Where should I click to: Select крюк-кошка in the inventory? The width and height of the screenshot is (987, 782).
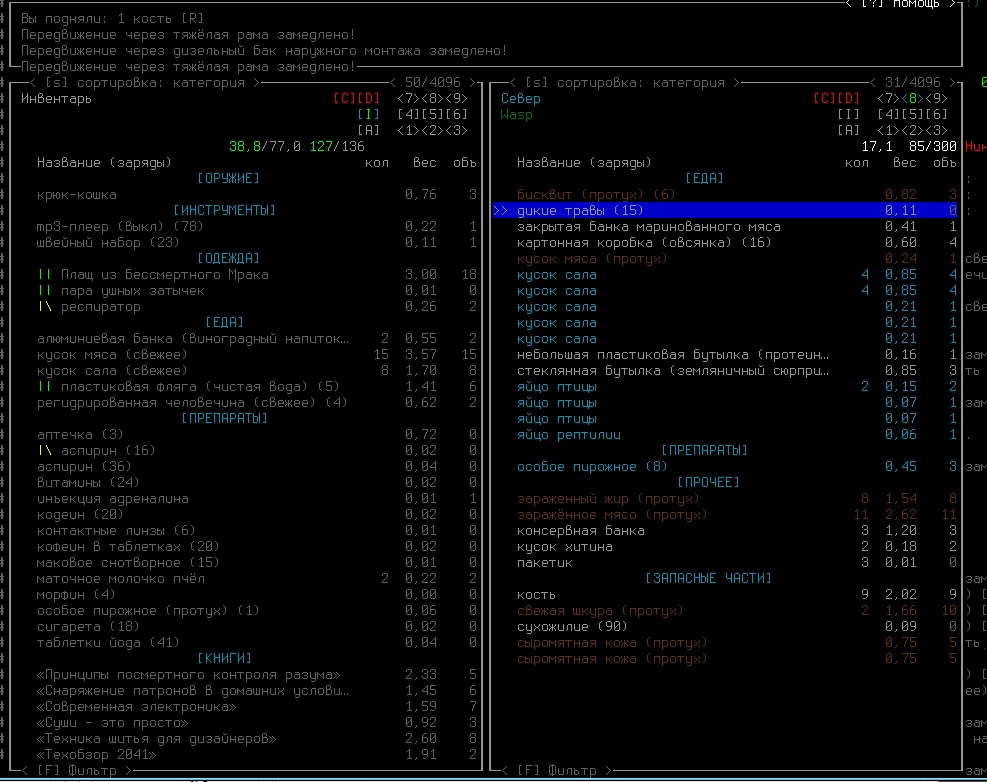point(257,195)
